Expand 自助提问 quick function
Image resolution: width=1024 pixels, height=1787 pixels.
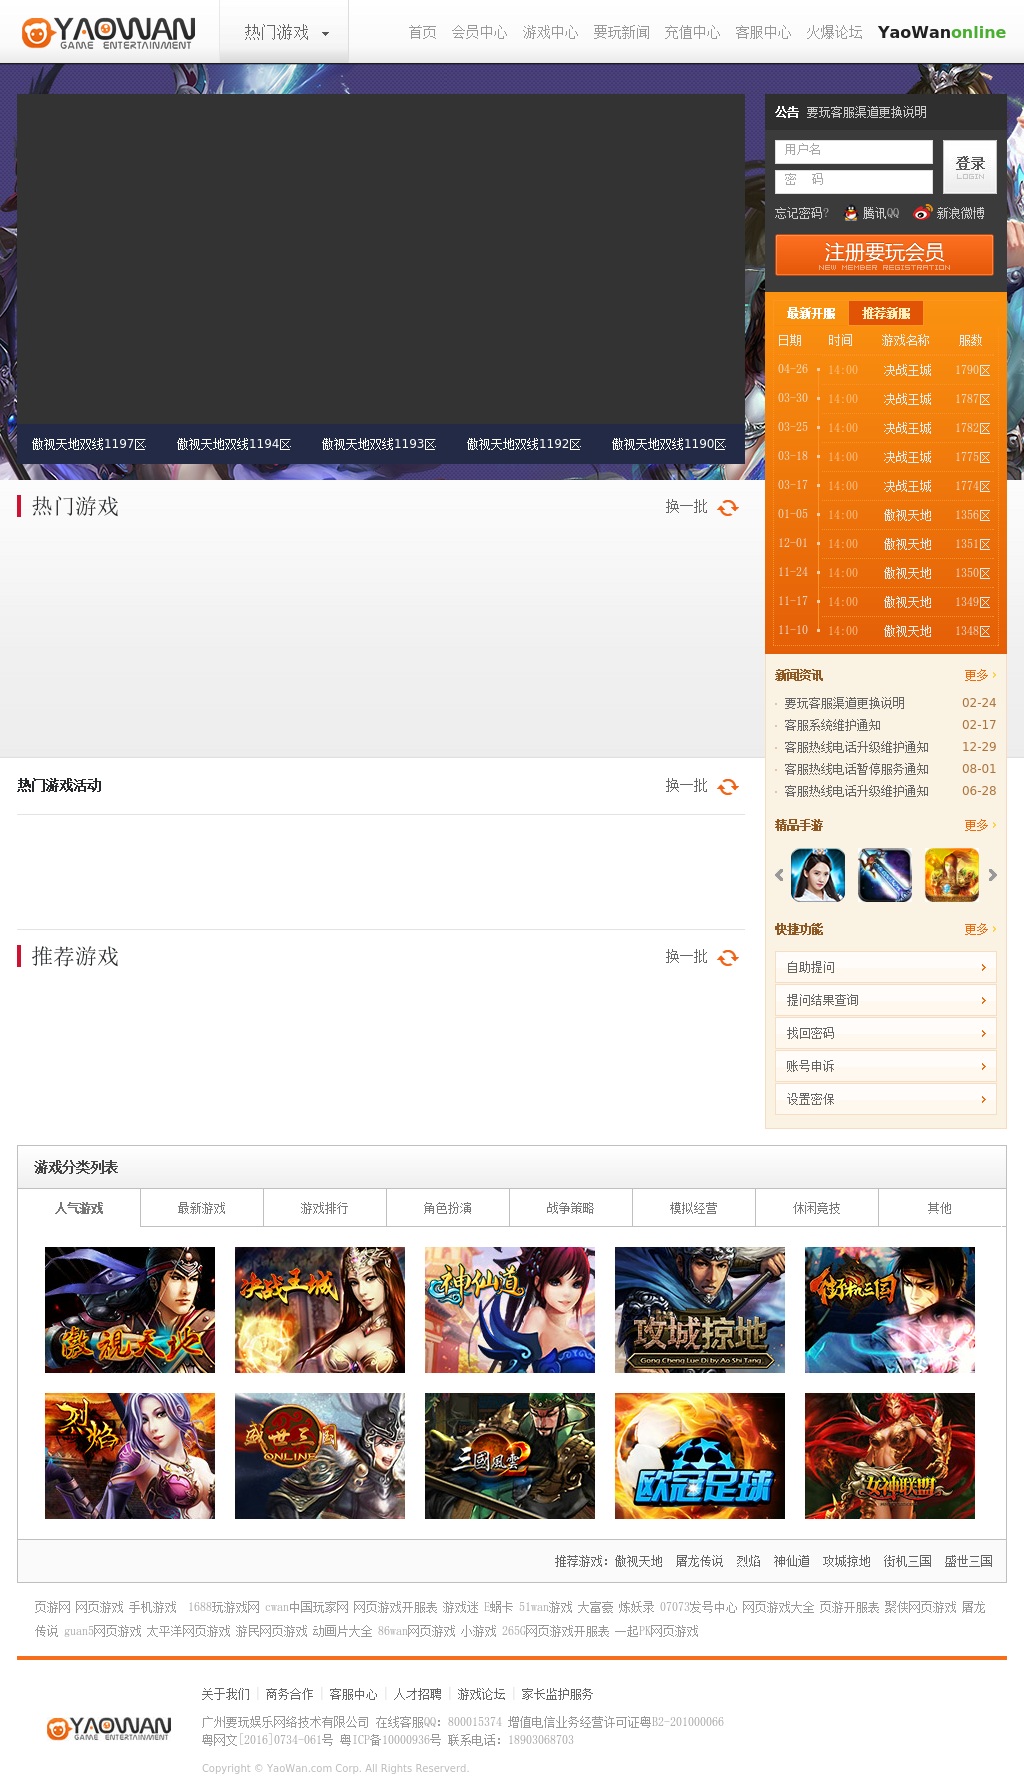pyautogui.click(x=885, y=967)
